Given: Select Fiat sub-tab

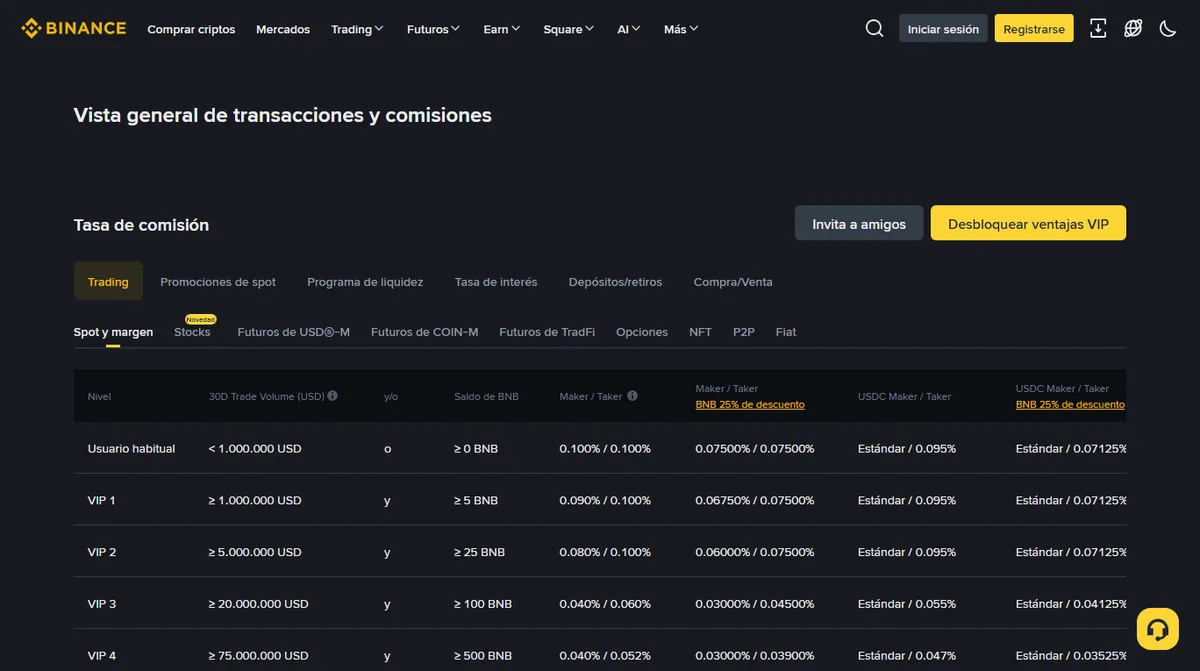Looking at the screenshot, I should pos(786,332).
